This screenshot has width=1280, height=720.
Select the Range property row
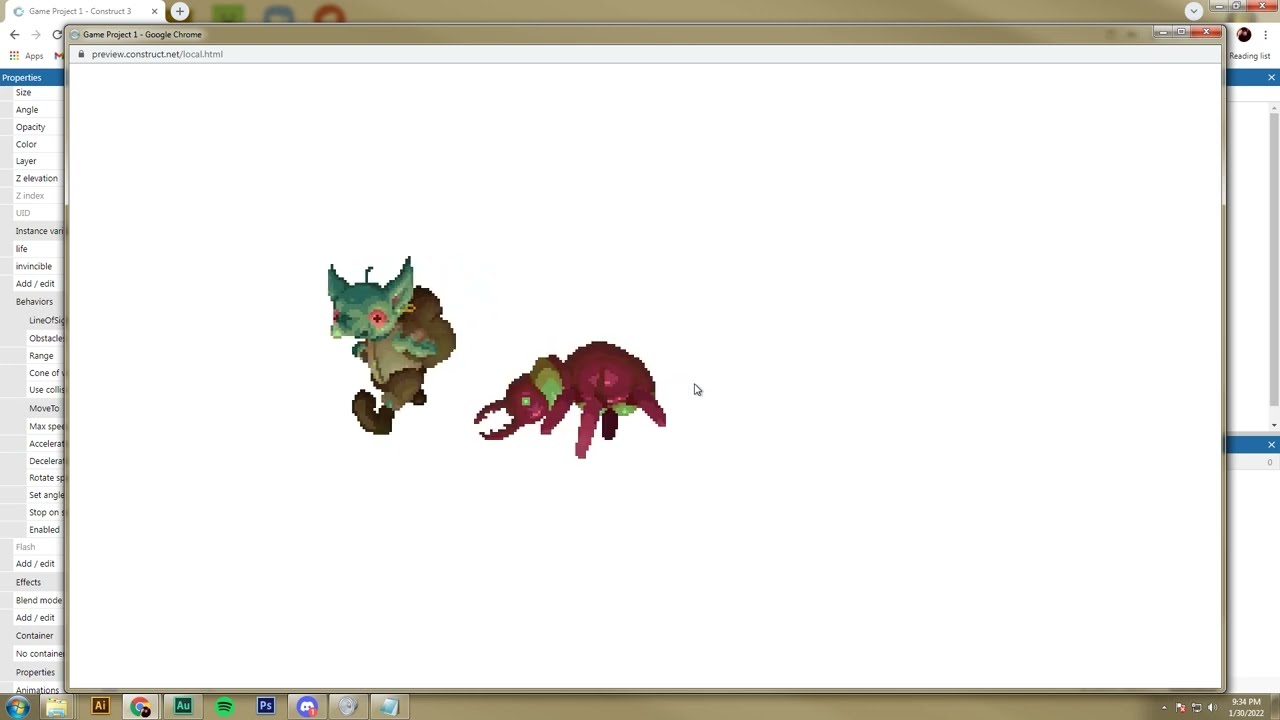coord(41,356)
